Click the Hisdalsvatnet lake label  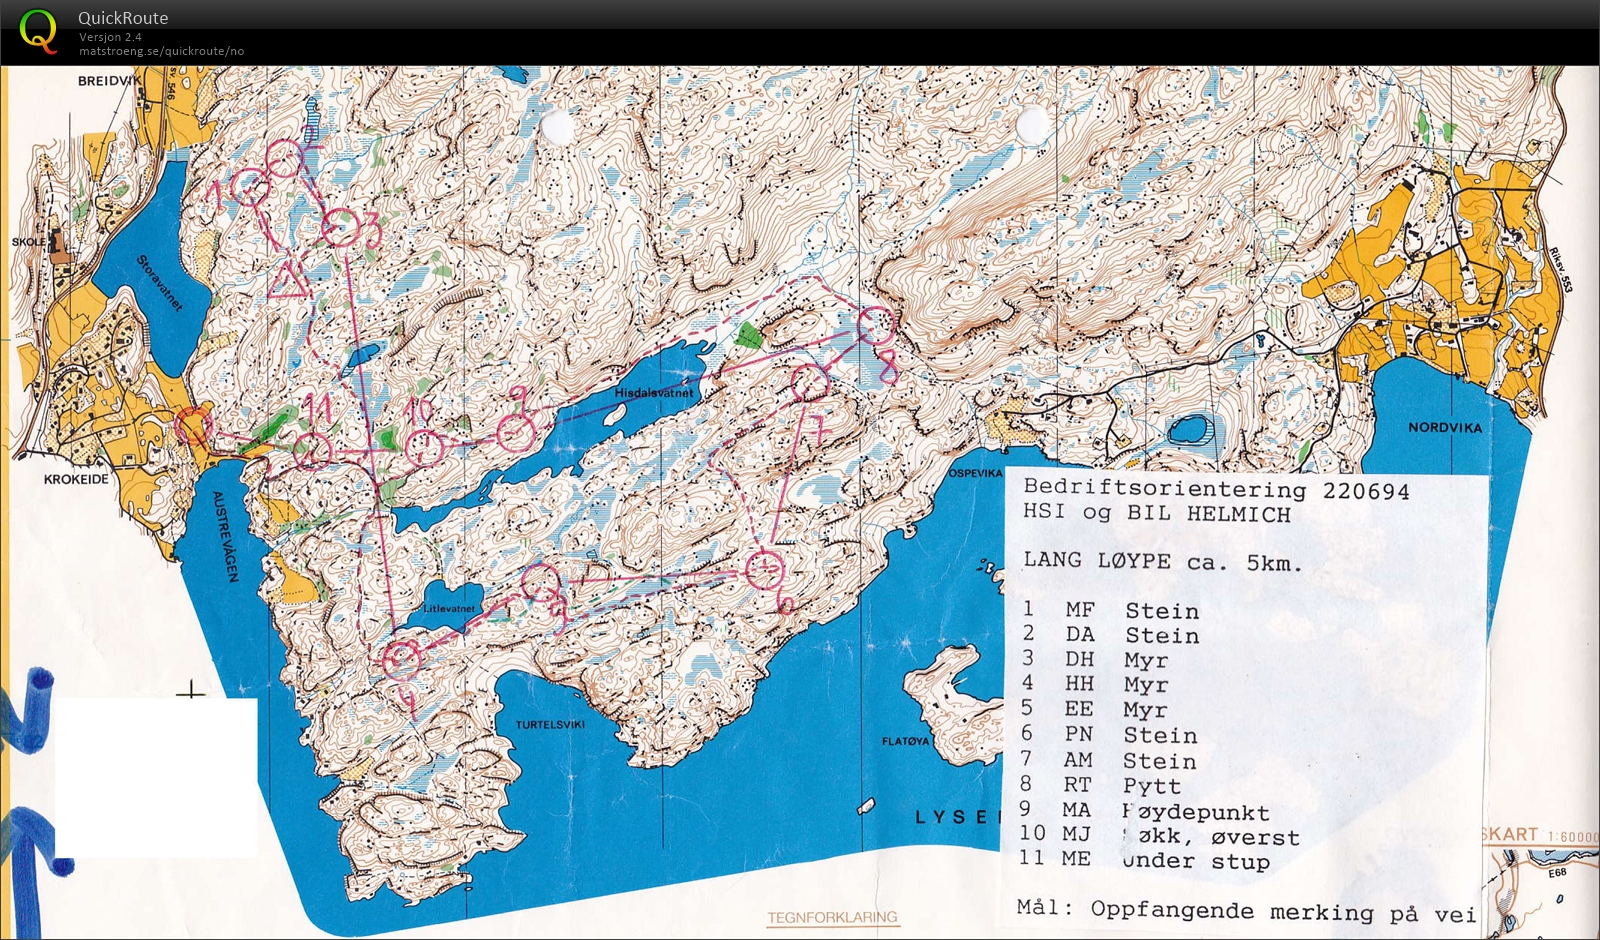click(x=653, y=393)
